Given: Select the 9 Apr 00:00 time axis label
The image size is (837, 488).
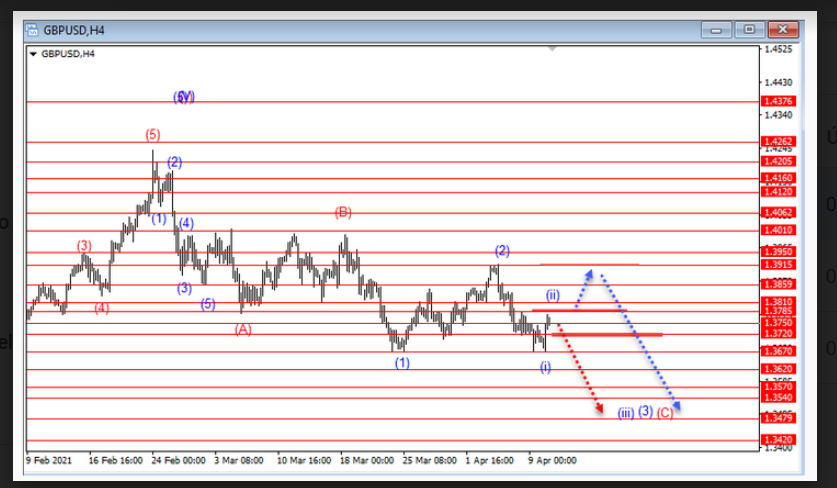Looking at the screenshot, I should point(552,461).
